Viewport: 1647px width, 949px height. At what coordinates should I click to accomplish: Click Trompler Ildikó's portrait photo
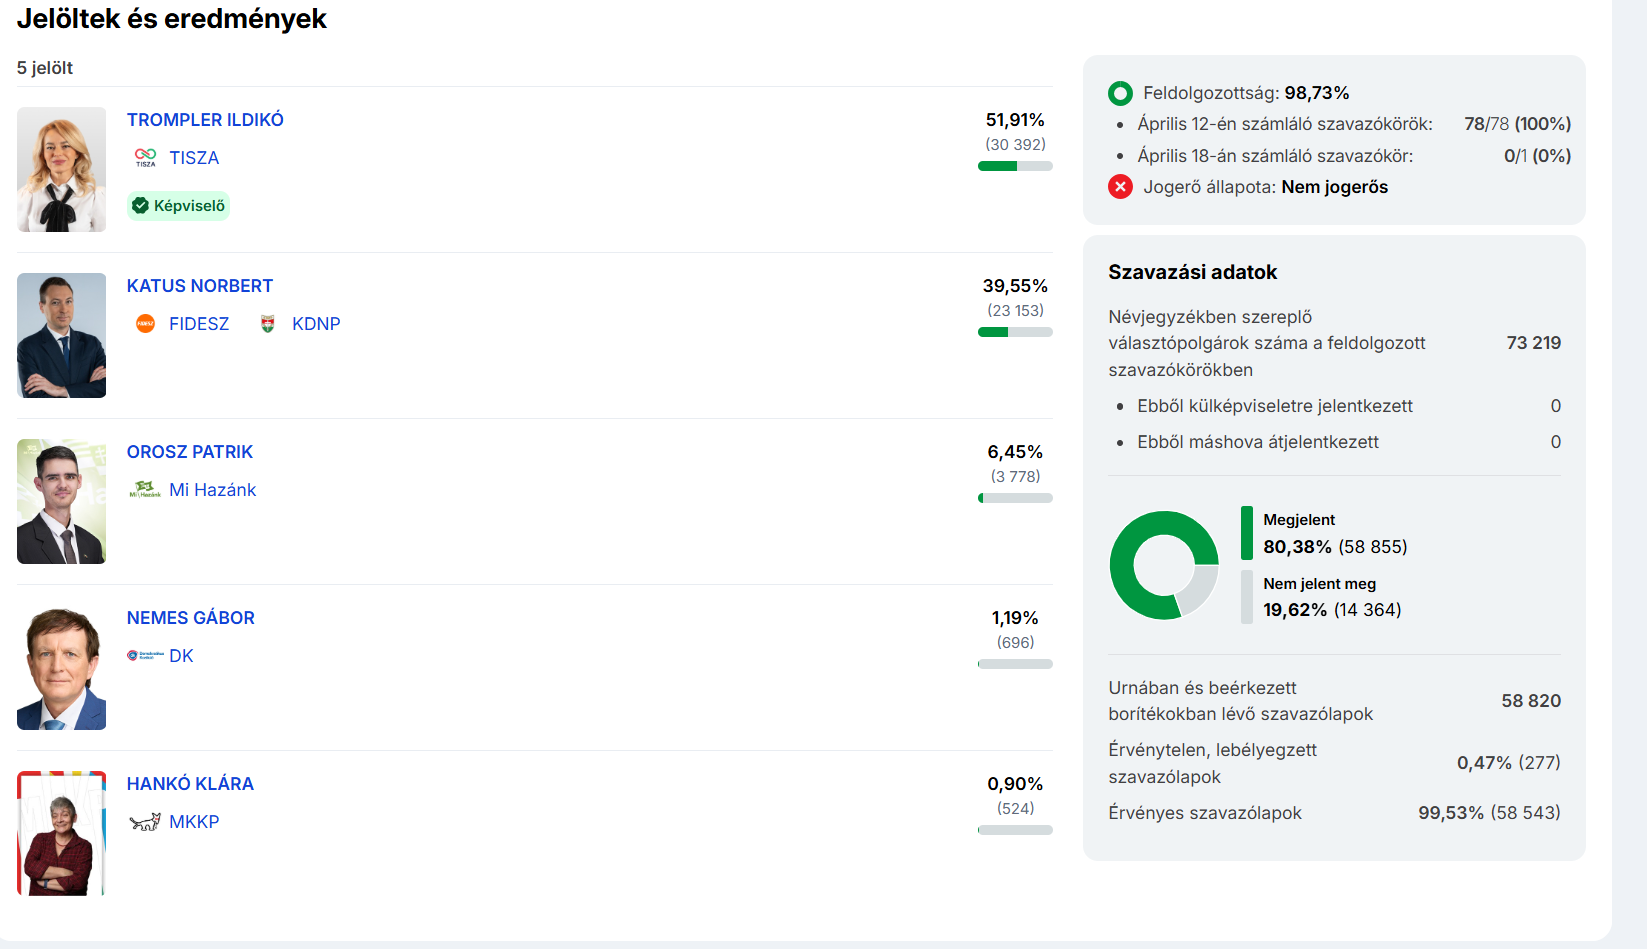61,170
